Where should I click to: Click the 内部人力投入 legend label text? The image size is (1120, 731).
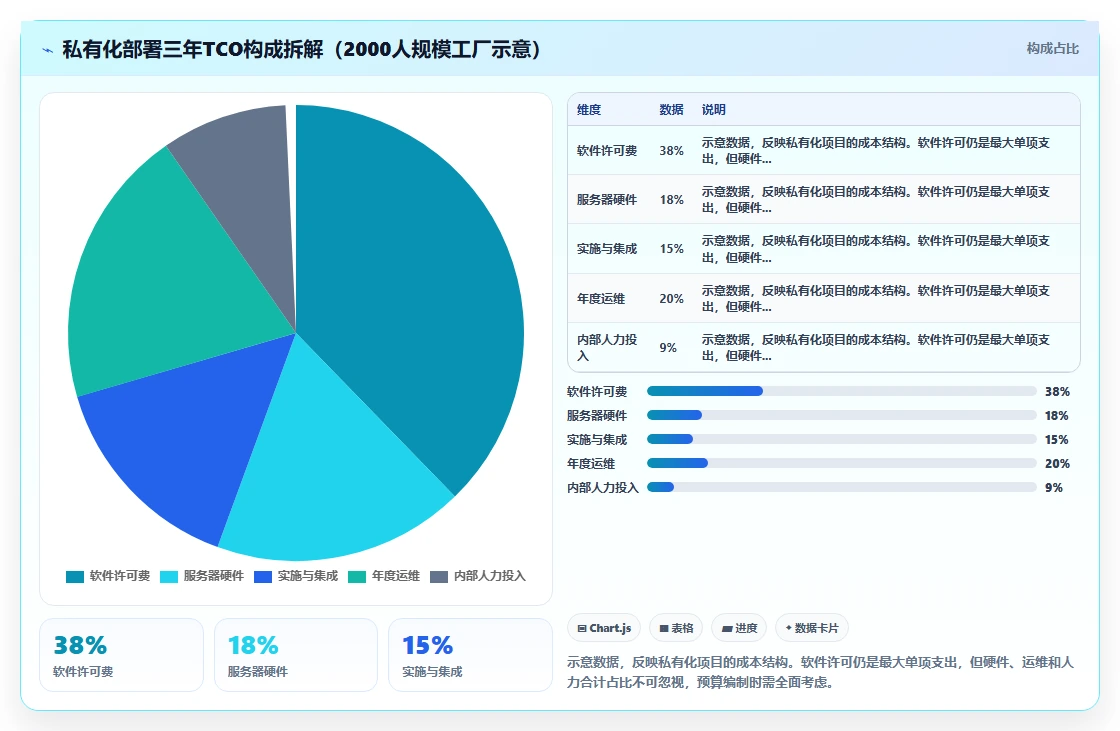[490, 576]
